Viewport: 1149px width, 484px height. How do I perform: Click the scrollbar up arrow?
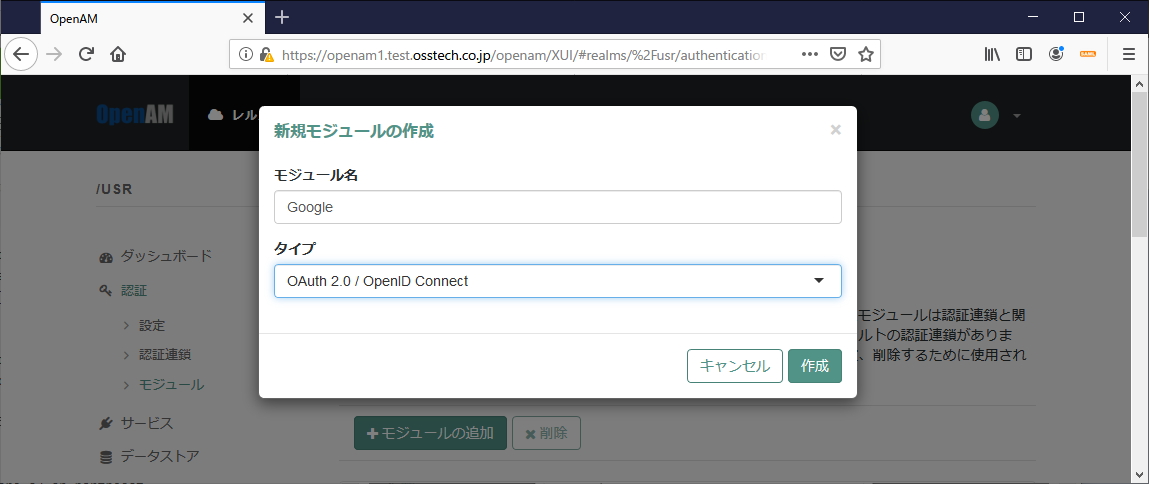pyautogui.click(x=1139, y=83)
